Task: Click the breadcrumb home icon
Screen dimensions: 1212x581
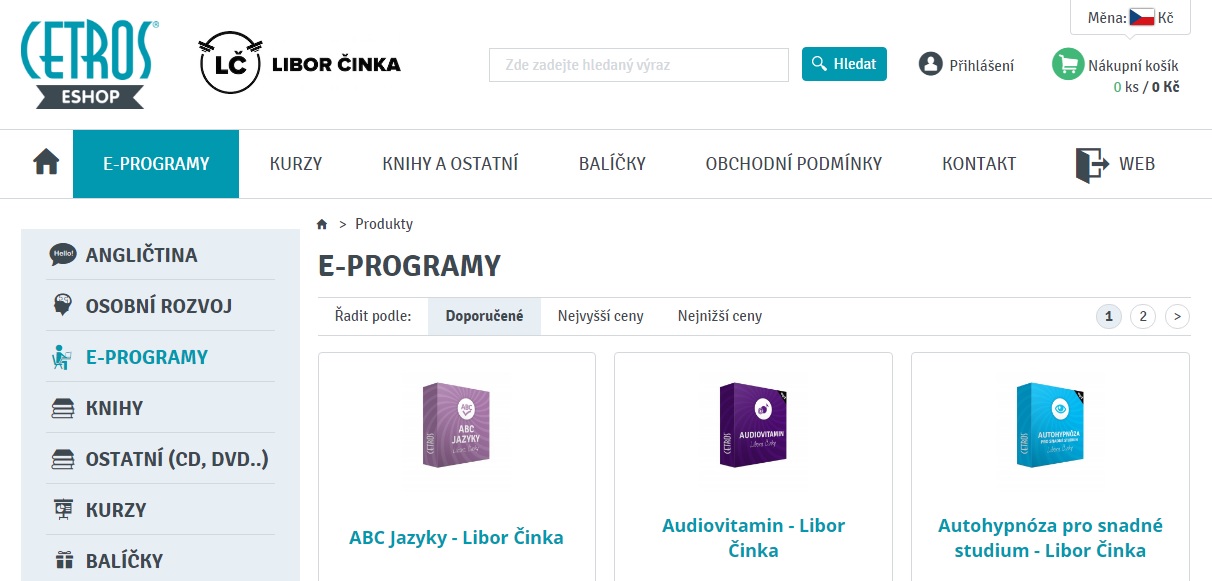Action: [x=322, y=224]
